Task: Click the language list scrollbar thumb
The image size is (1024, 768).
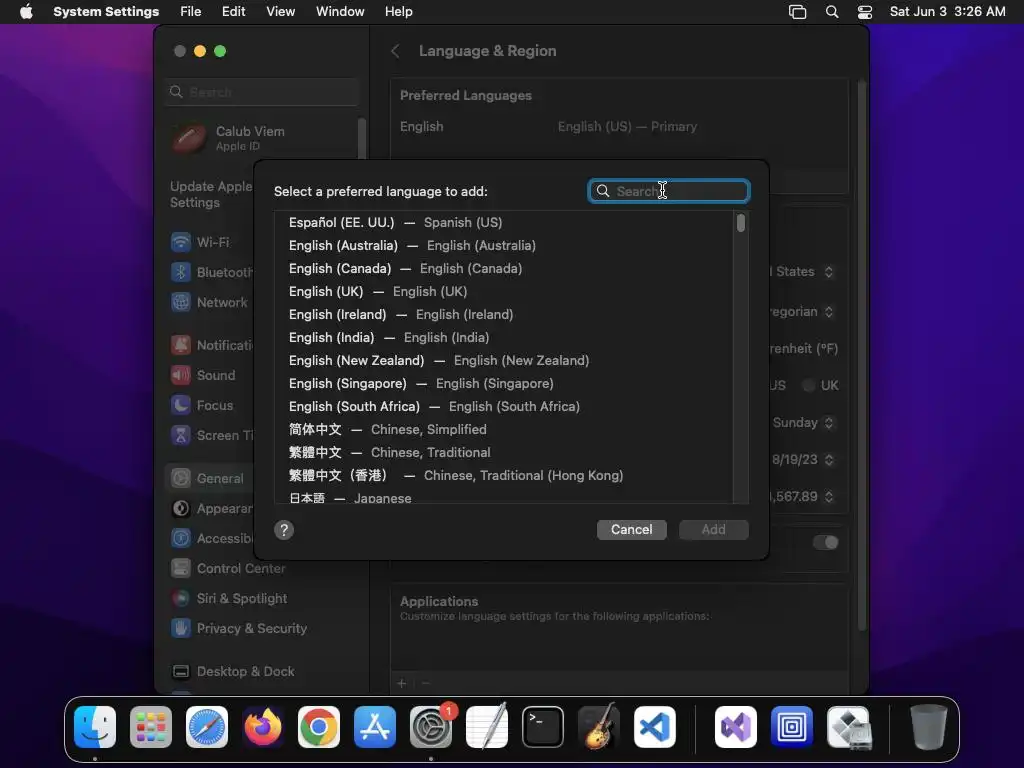Action: [741, 223]
